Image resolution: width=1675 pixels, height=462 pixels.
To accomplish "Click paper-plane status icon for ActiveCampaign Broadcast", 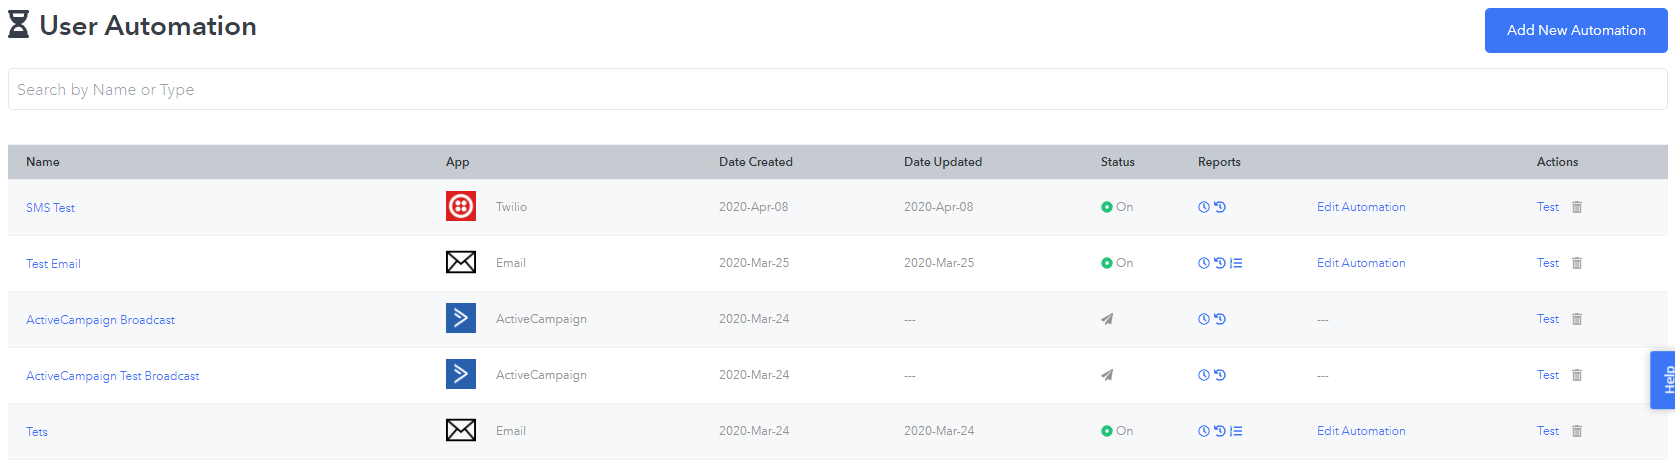I will coord(1107,319).
